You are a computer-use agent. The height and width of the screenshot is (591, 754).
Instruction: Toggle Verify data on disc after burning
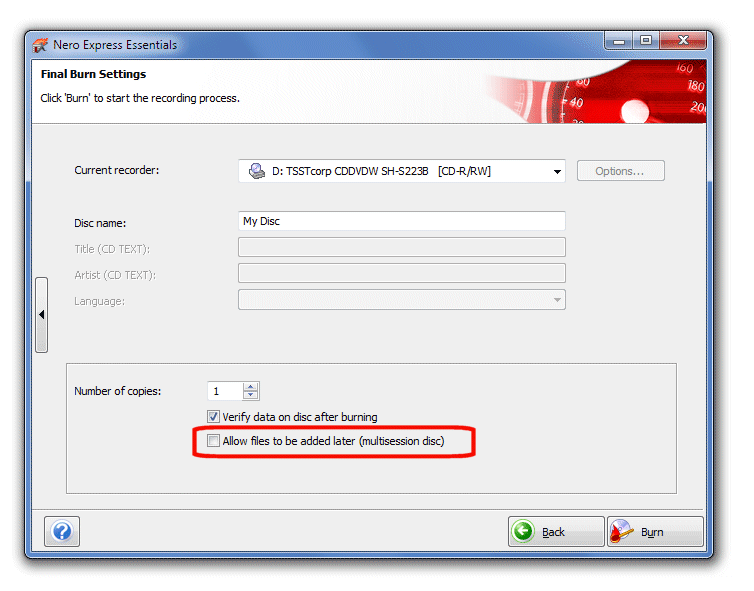(x=213, y=416)
